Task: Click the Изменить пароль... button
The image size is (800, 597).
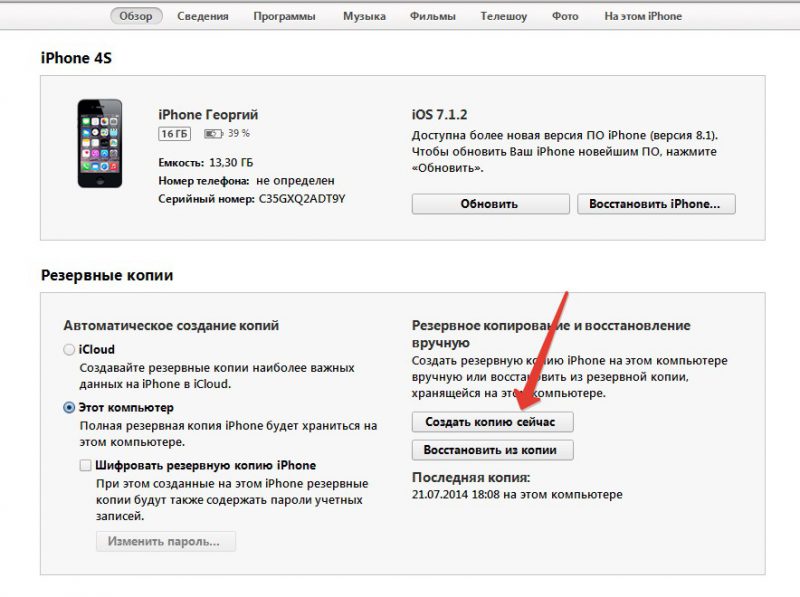Action: click(x=166, y=541)
